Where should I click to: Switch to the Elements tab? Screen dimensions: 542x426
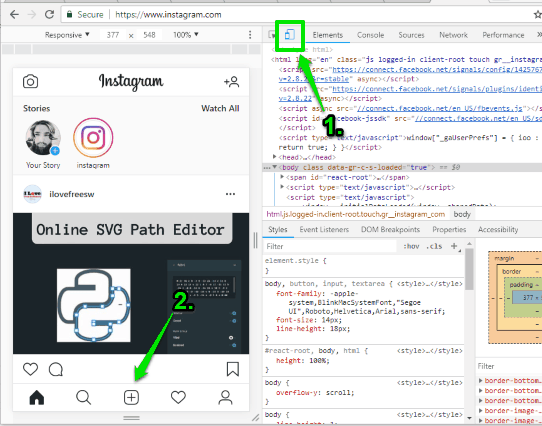click(x=328, y=35)
